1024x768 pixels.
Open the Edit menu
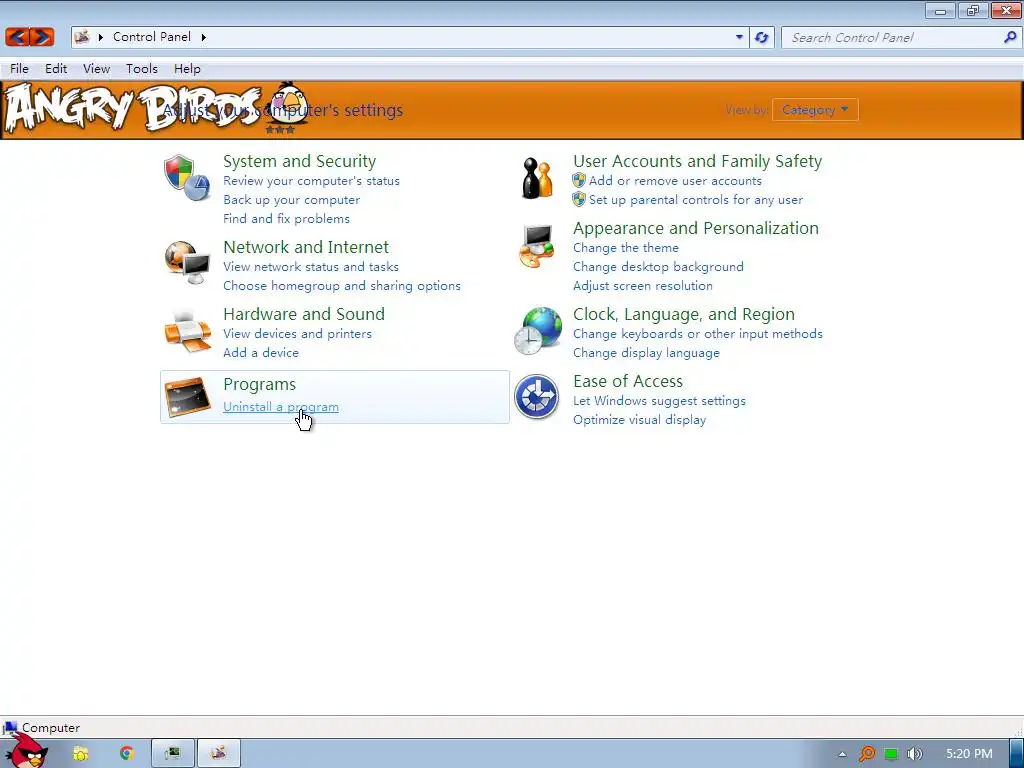(56, 69)
